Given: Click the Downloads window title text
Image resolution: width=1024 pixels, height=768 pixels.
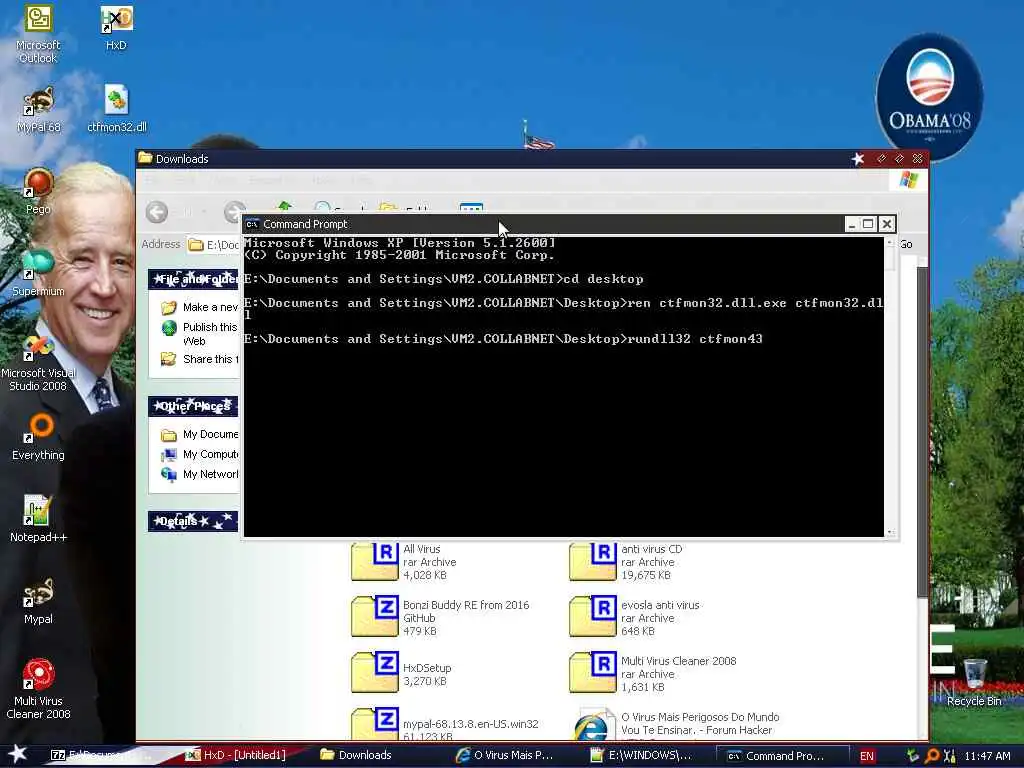Looking at the screenshot, I should pos(182,159).
